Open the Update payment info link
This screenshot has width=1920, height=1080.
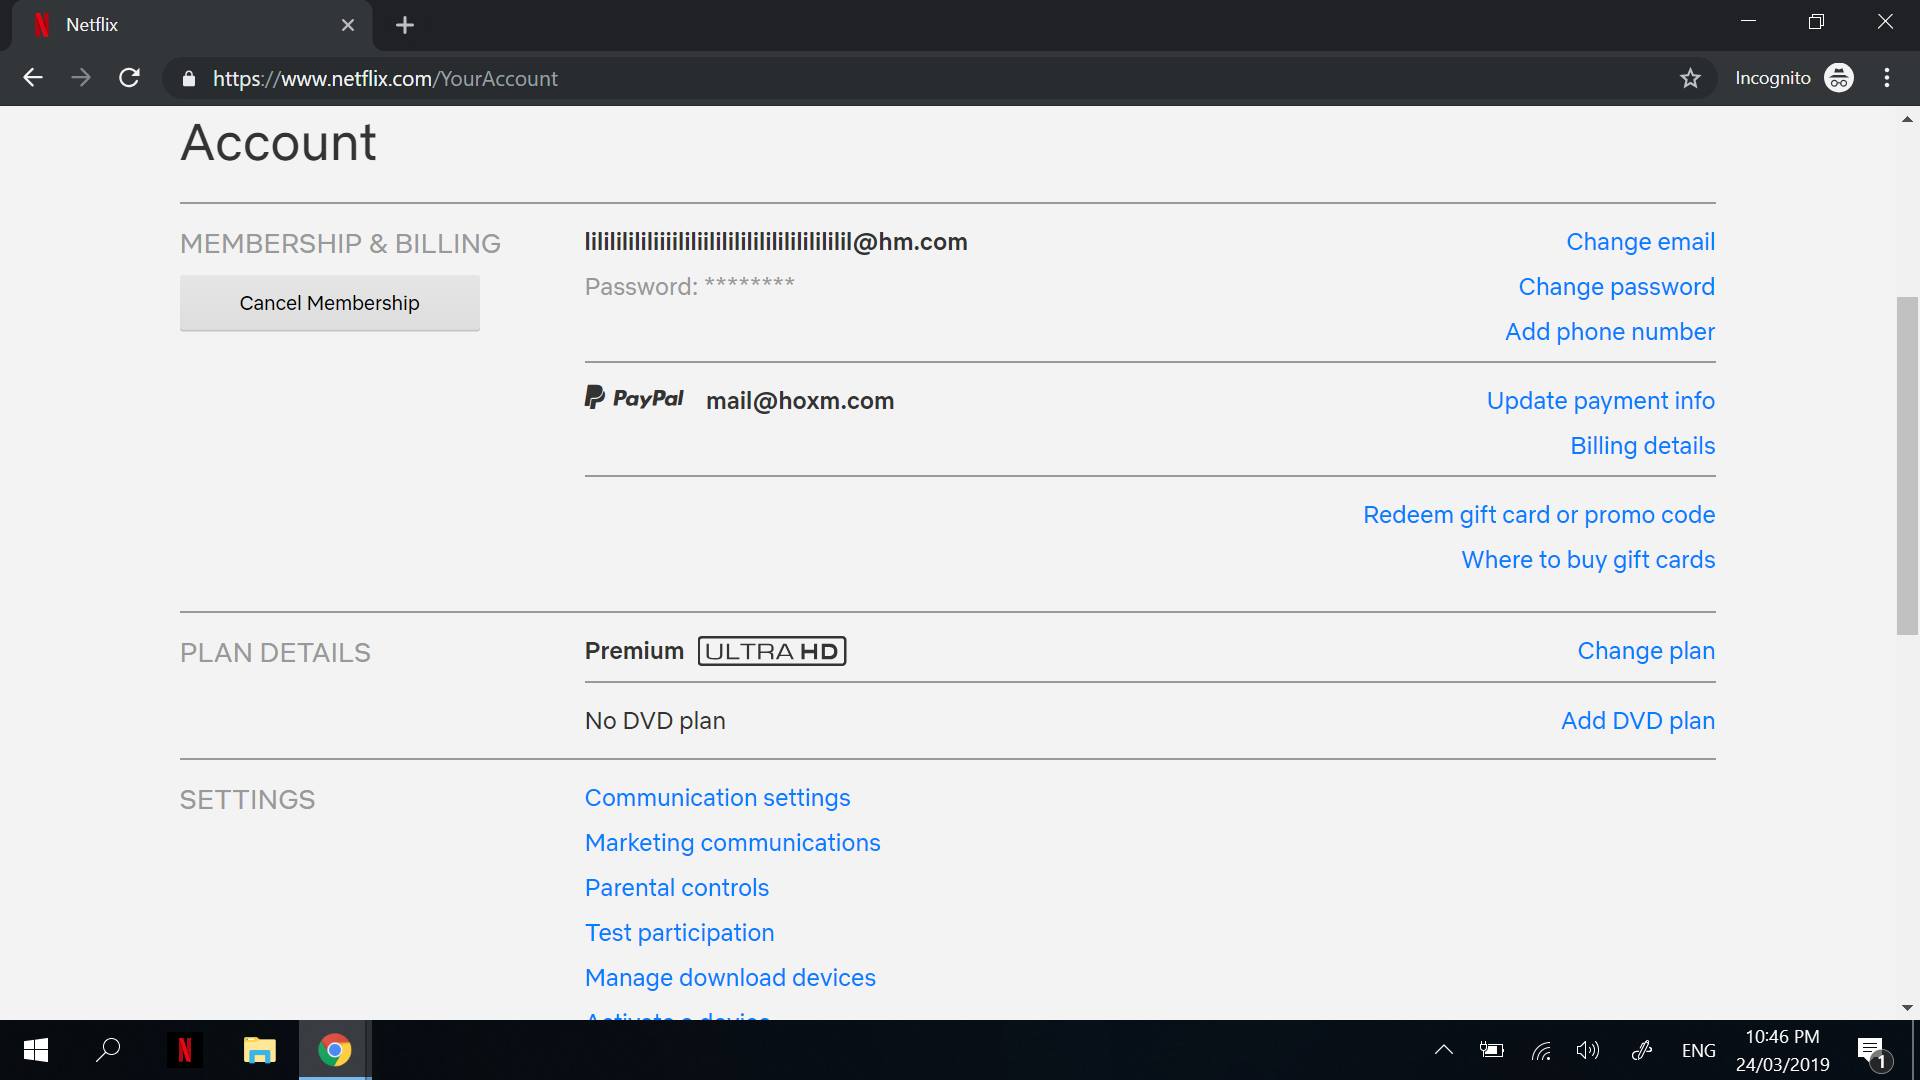tap(1600, 401)
